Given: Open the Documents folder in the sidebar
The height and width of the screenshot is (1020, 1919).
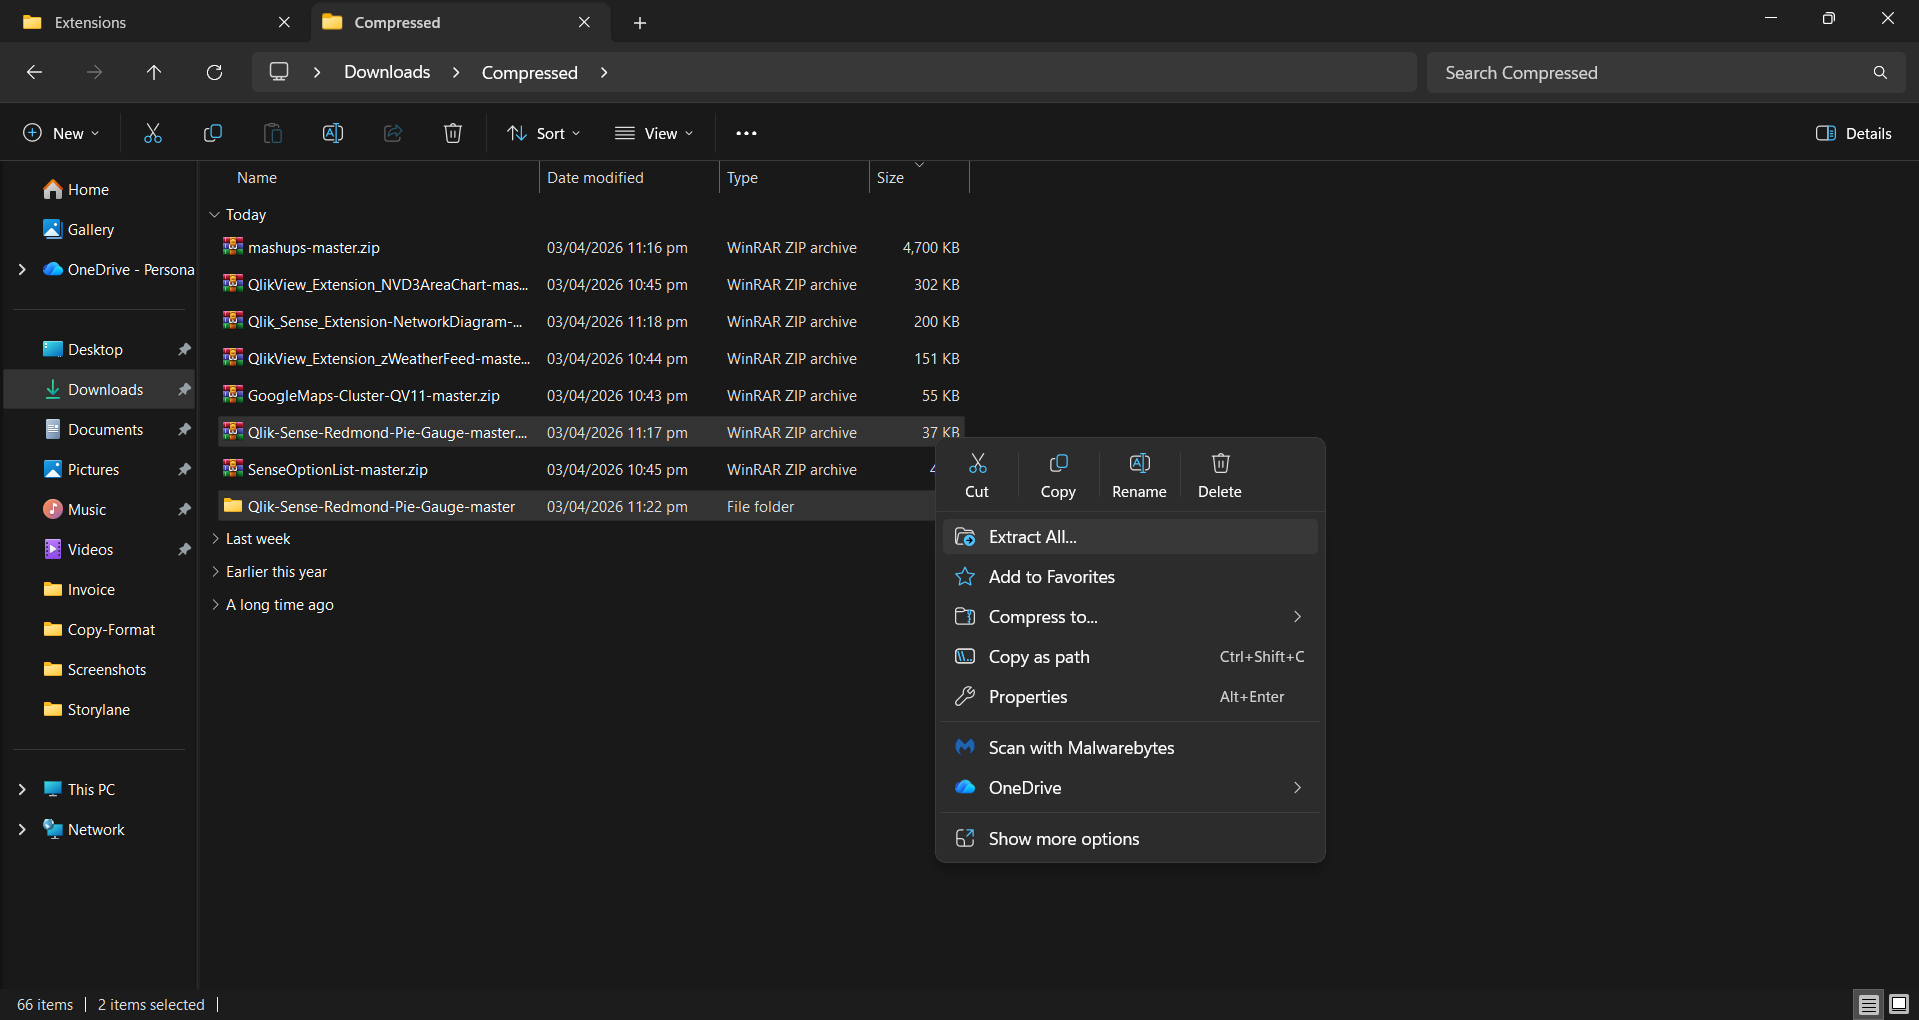Looking at the screenshot, I should [105, 430].
